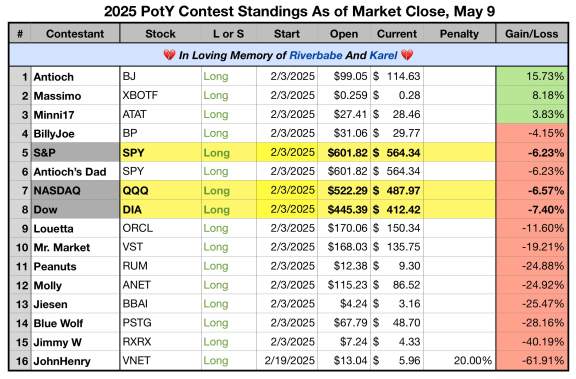Select row number 16
This screenshot has width=576, height=379.
coord(21,361)
